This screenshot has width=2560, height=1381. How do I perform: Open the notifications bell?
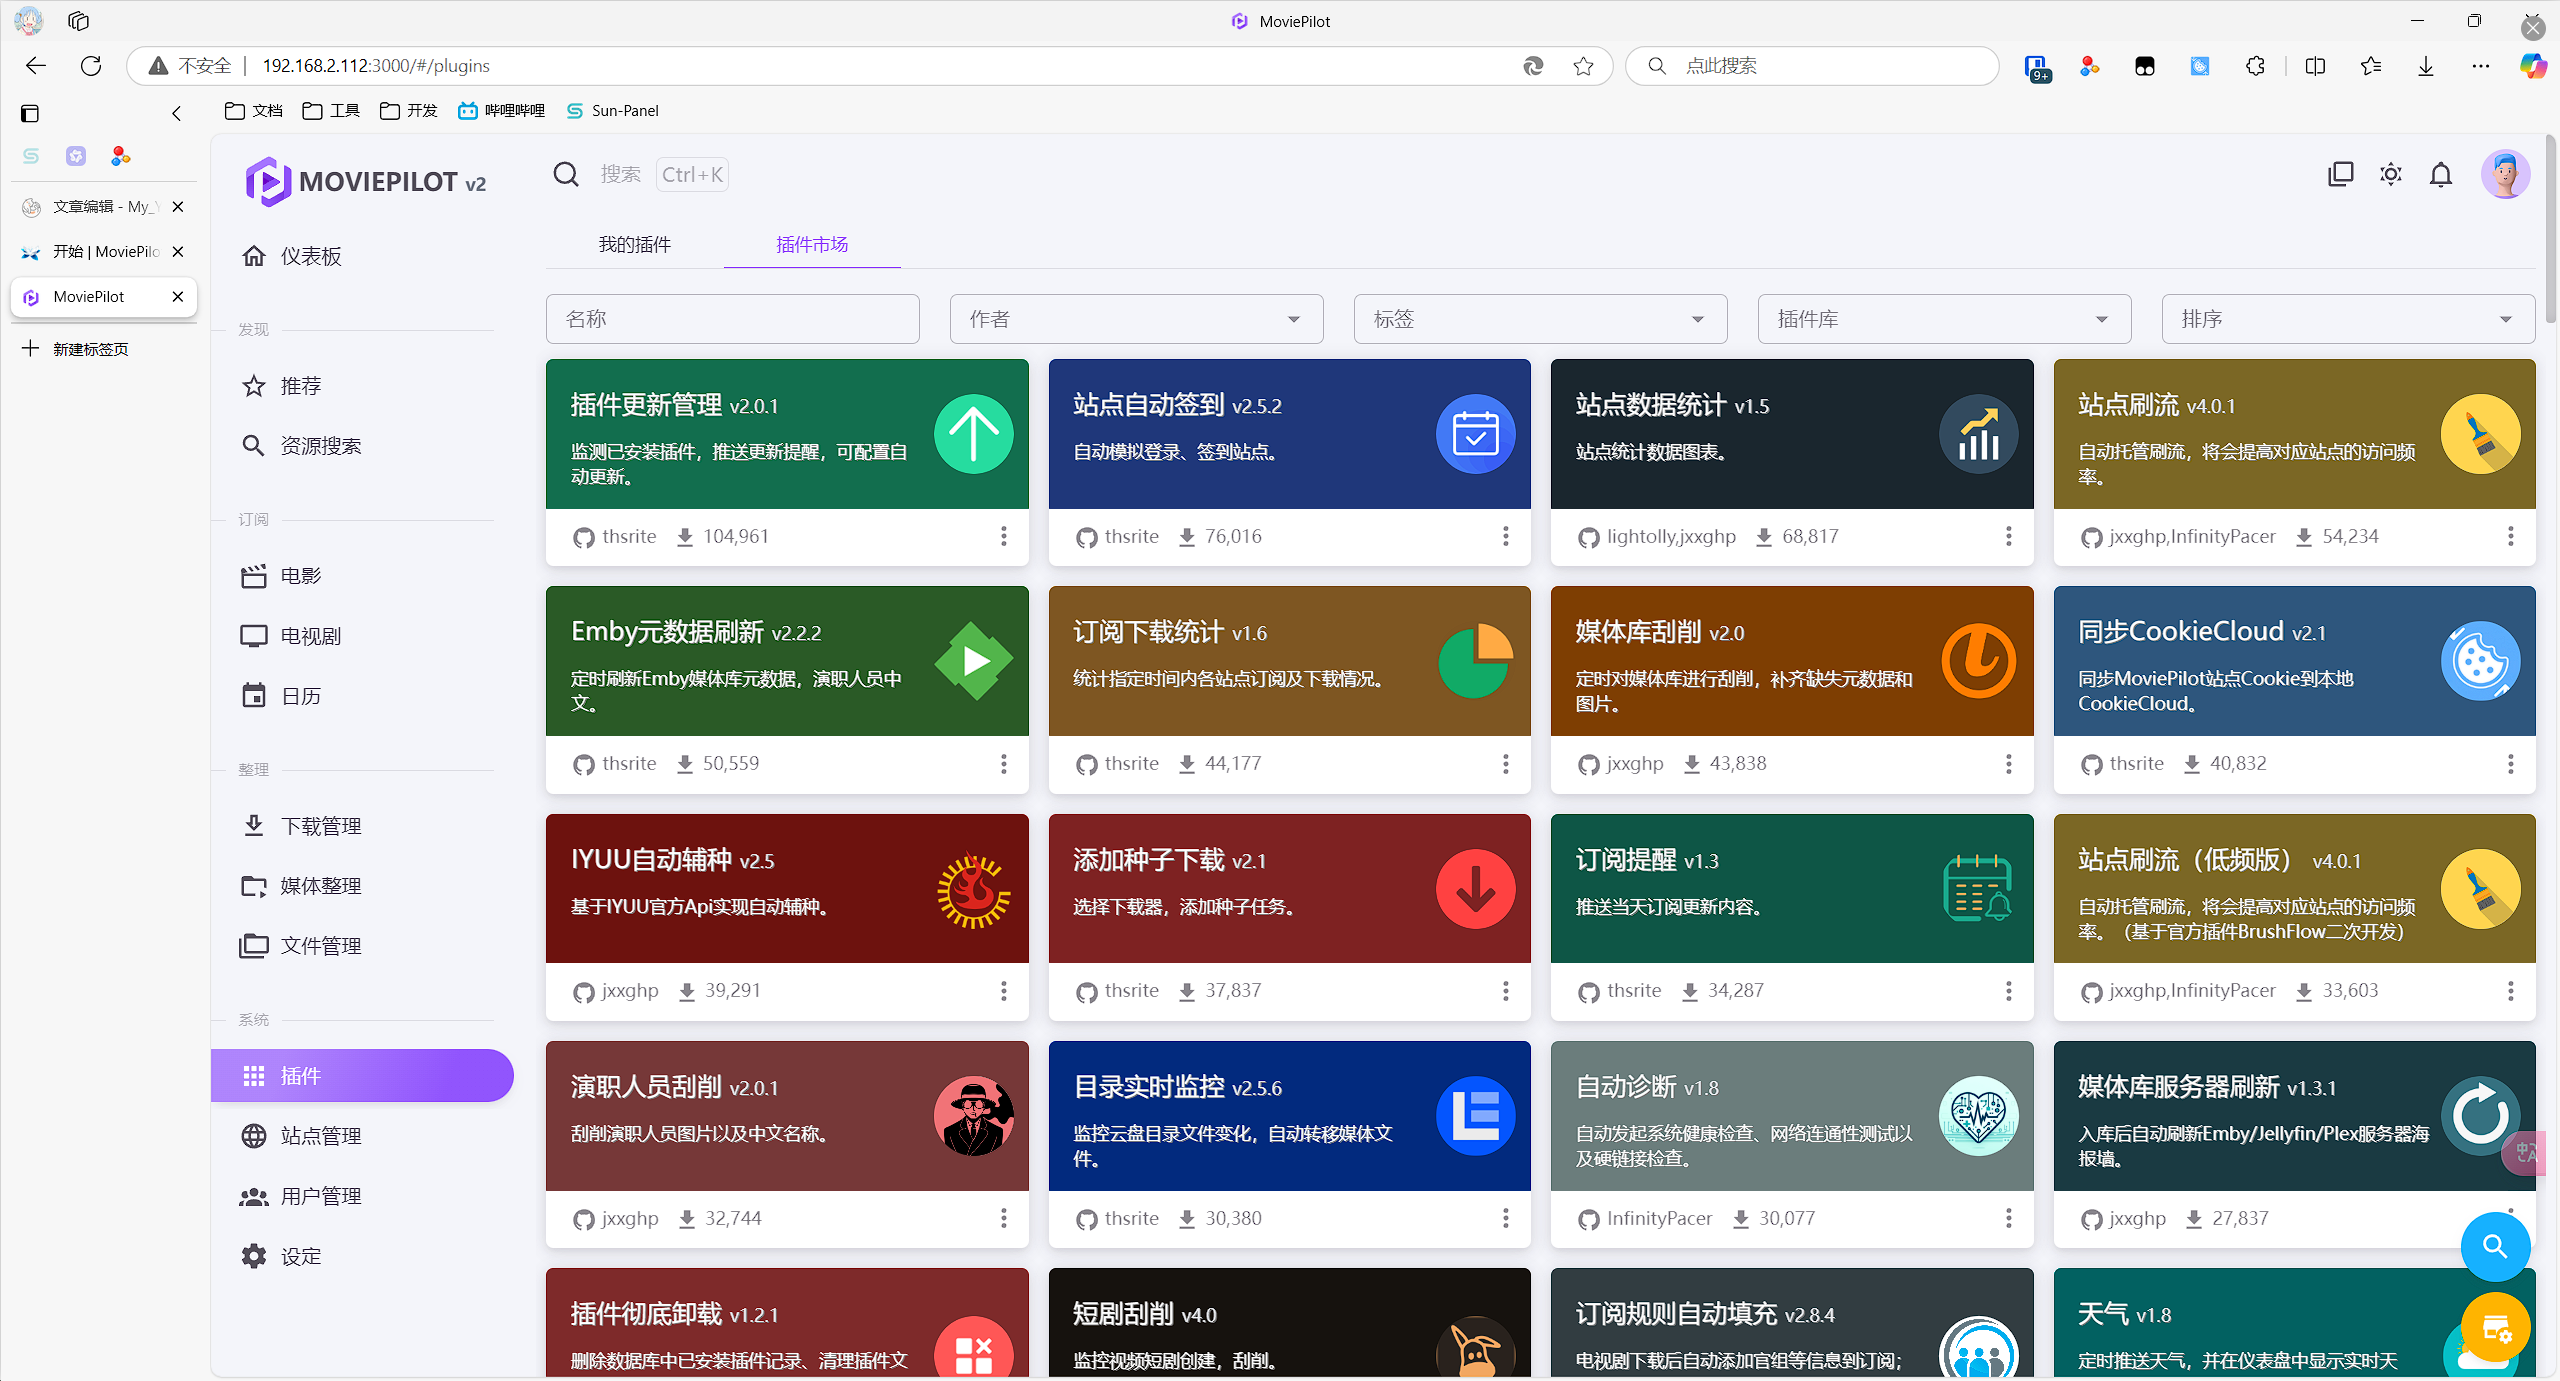(x=2441, y=175)
